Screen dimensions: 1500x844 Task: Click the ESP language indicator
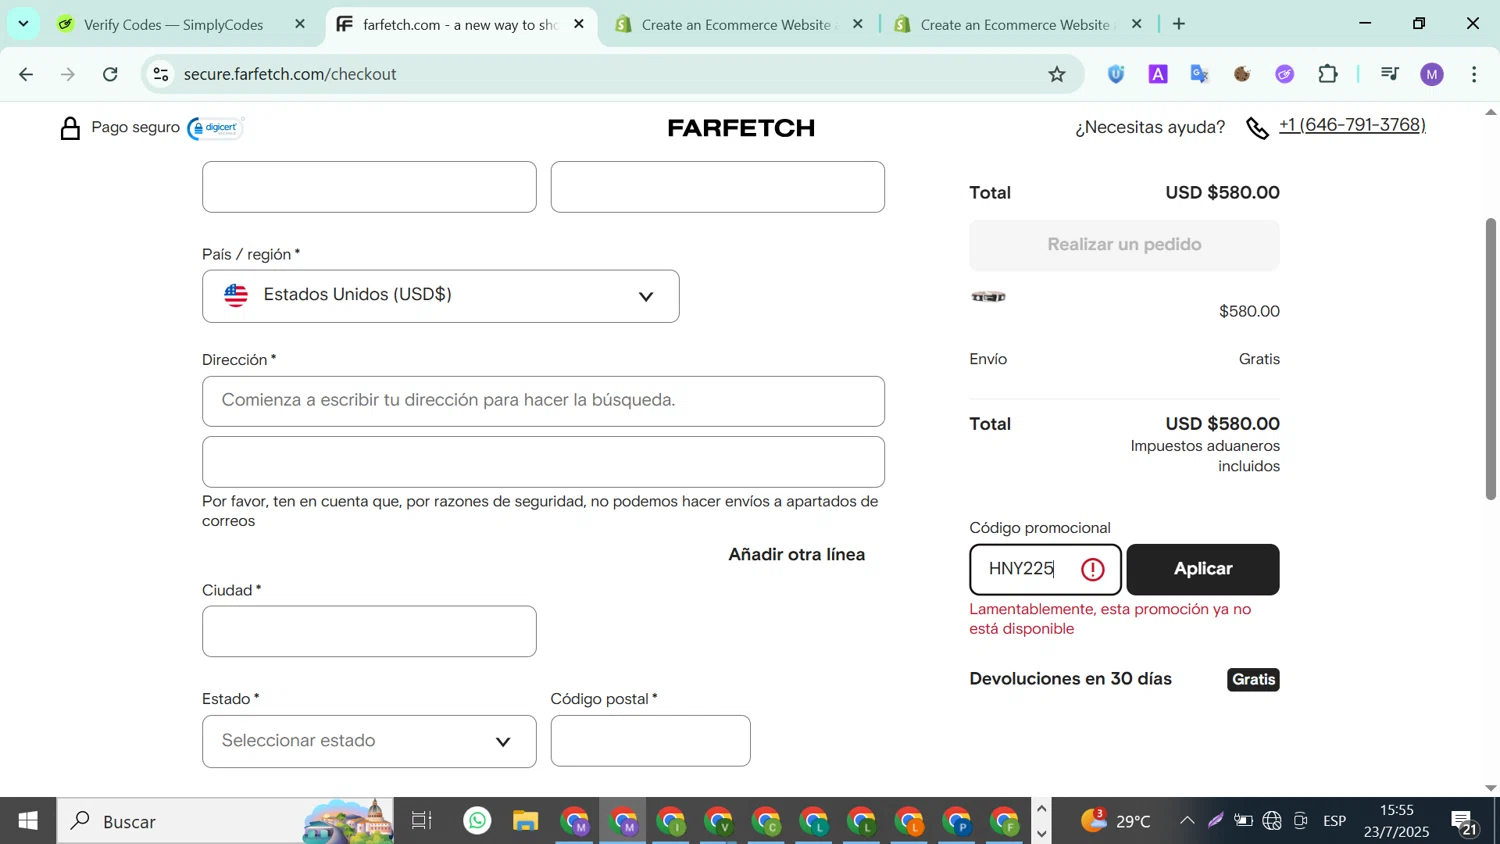point(1334,821)
